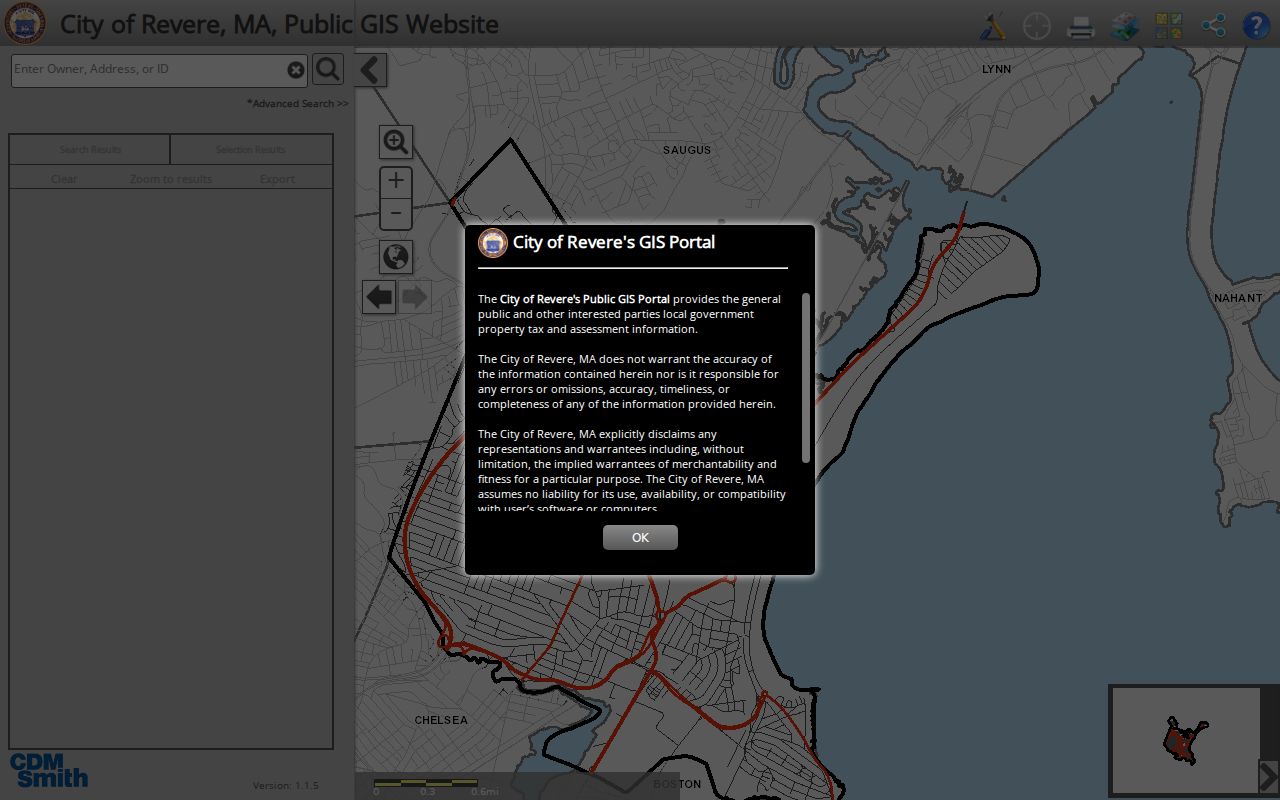The height and width of the screenshot is (800, 1280).
Task: Click the NAHANT label on the map
Action: point(1238,298)
